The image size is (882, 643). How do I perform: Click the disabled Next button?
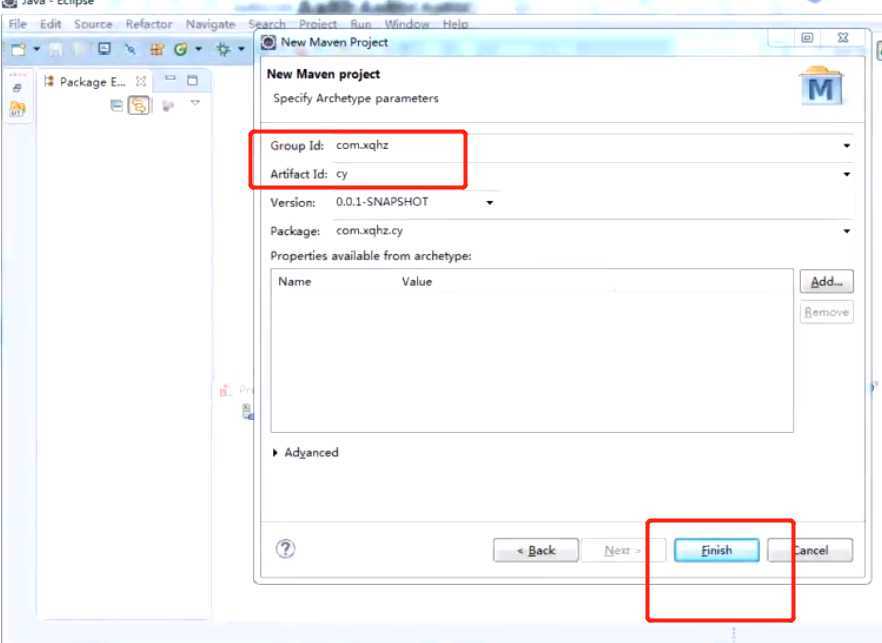coord(623,550)
